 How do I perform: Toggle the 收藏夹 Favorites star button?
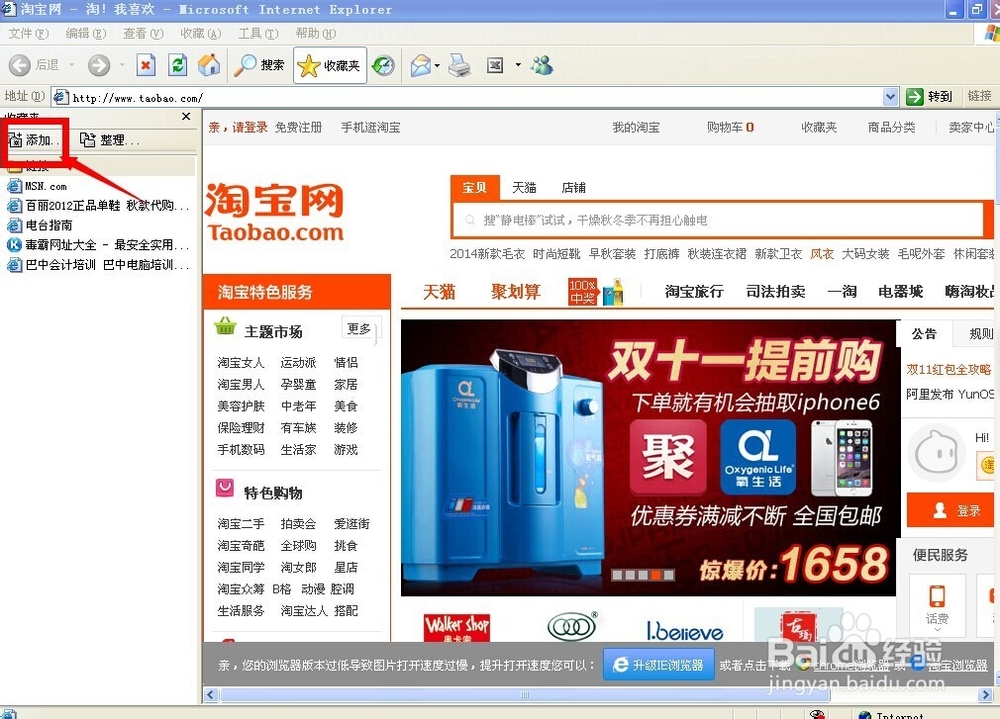[330, 65]
